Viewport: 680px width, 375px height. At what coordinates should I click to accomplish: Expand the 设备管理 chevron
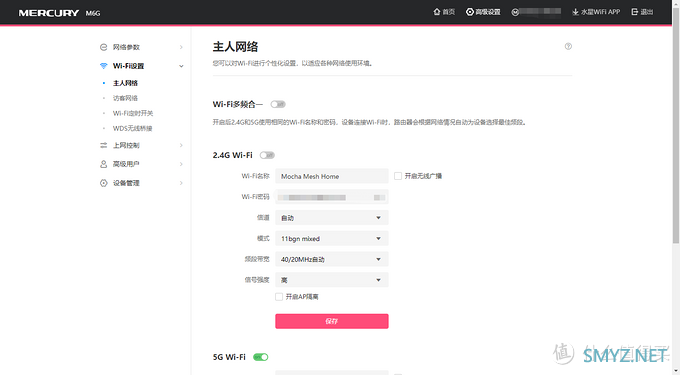tap(181, 183)
